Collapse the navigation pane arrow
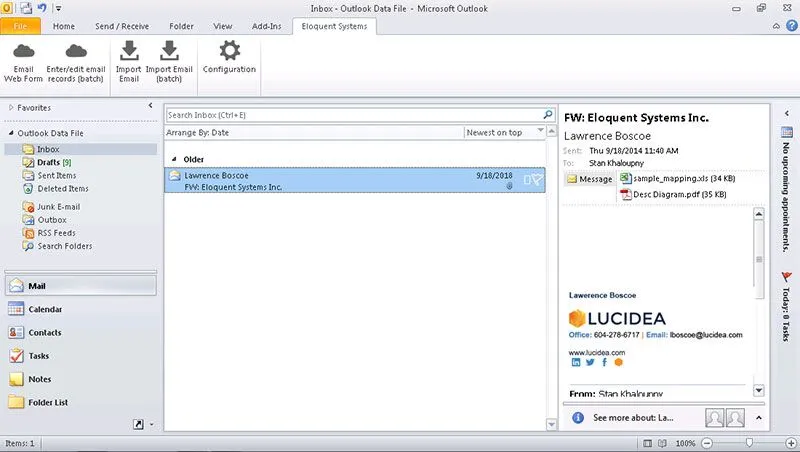 pyautogui.click(x=151, y=106)
